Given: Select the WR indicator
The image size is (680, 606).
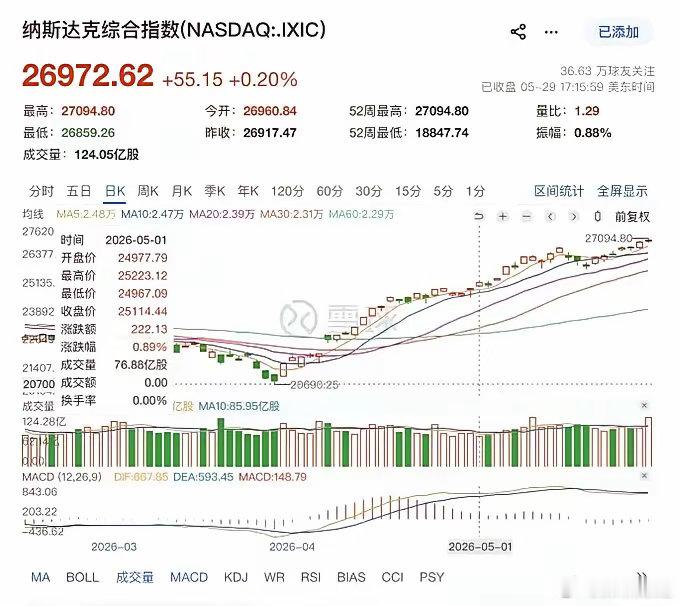Looking at the screenshot, I should coord(274,577).
